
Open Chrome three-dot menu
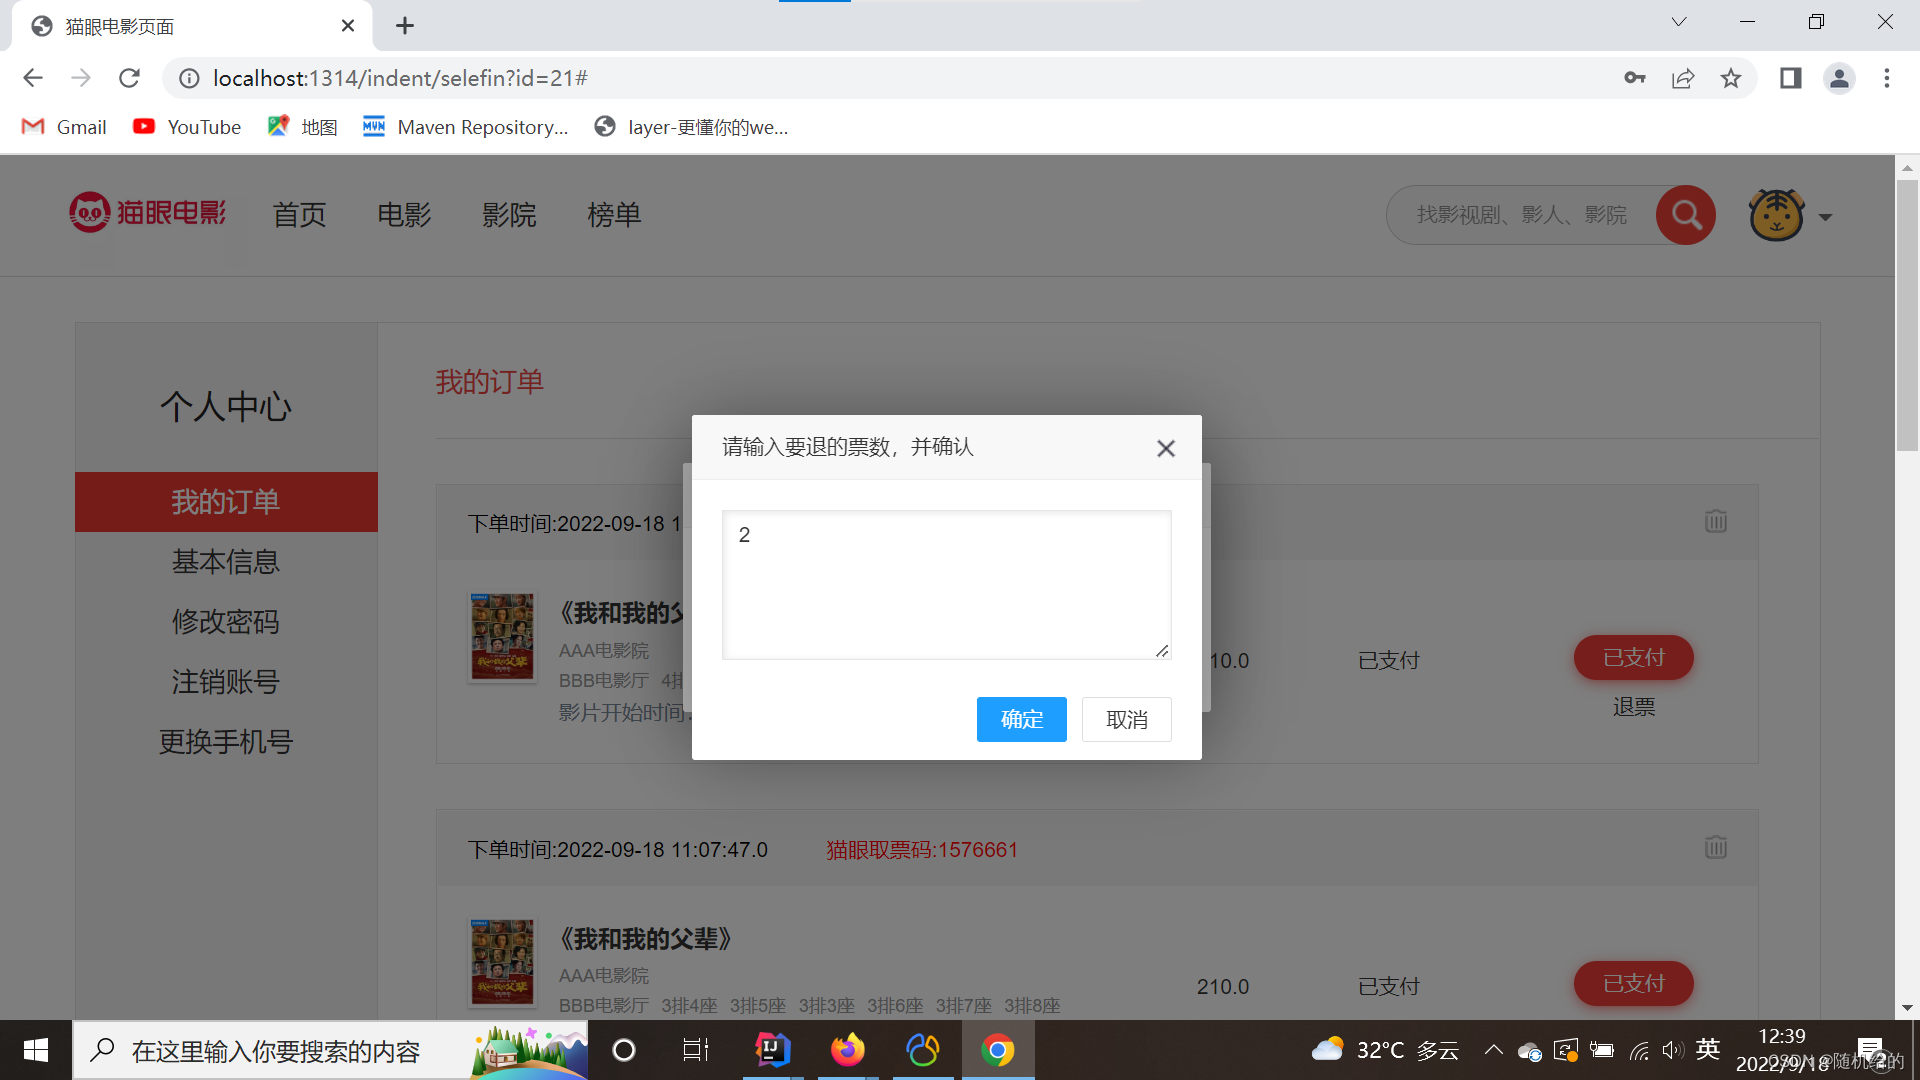[1887, 78]
